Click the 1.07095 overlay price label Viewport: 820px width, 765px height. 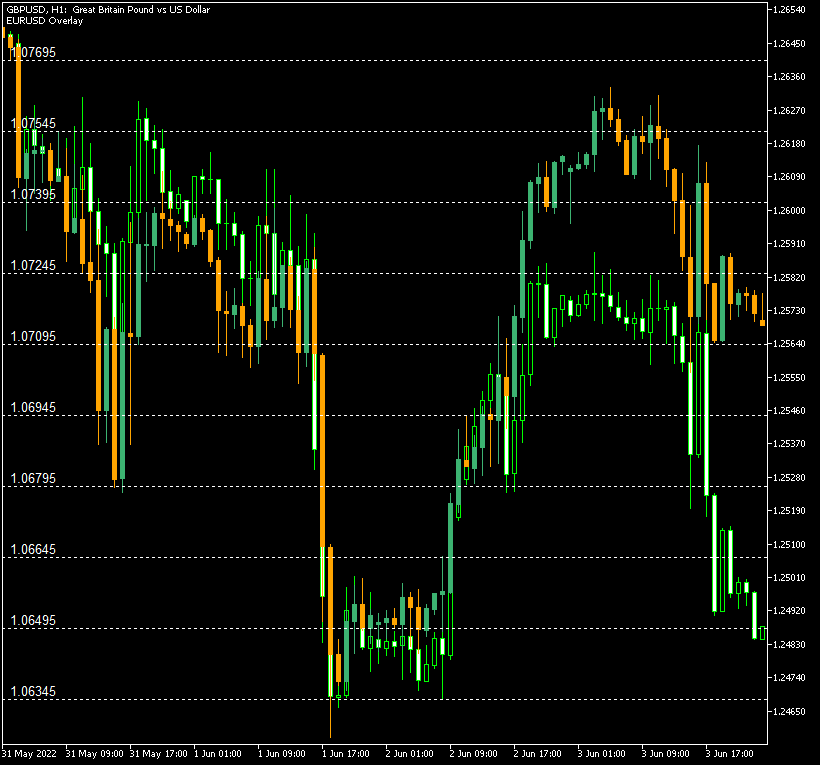[33, 337]
